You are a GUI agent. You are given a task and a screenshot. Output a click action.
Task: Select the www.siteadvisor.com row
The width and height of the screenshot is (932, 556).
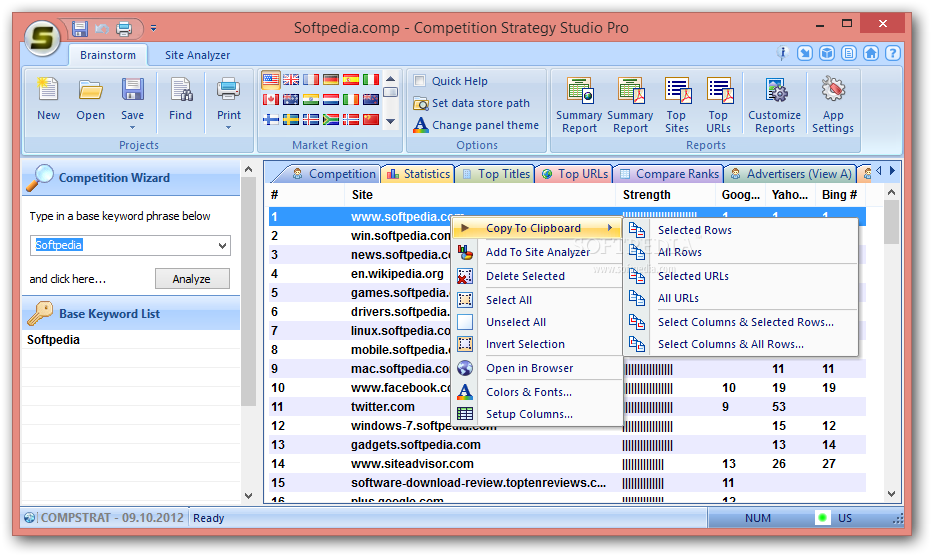click(x=567, y=464)
